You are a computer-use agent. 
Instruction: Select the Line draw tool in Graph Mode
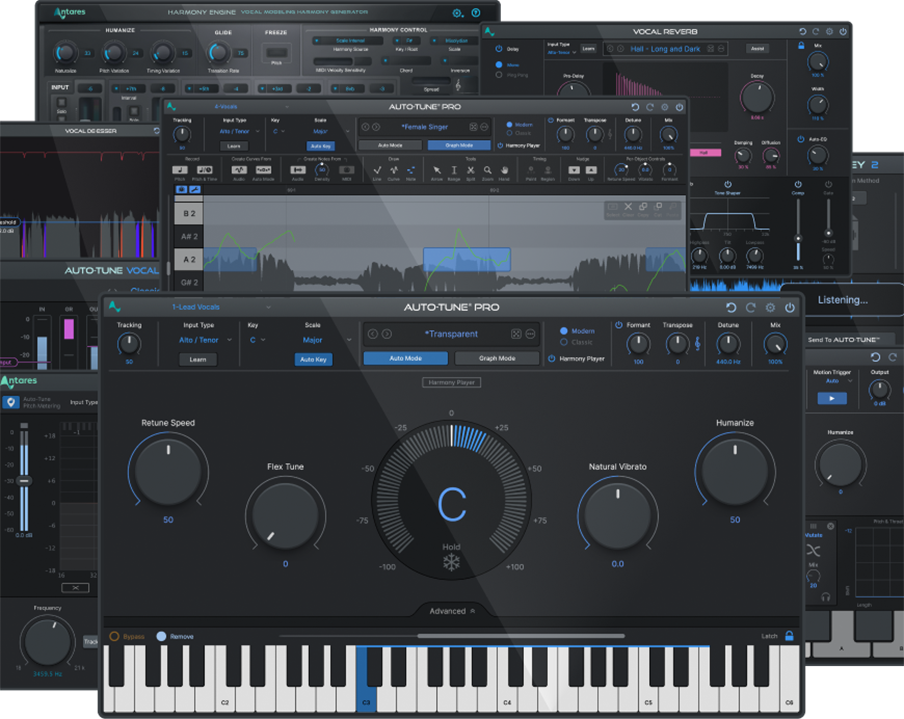[379, 171]
